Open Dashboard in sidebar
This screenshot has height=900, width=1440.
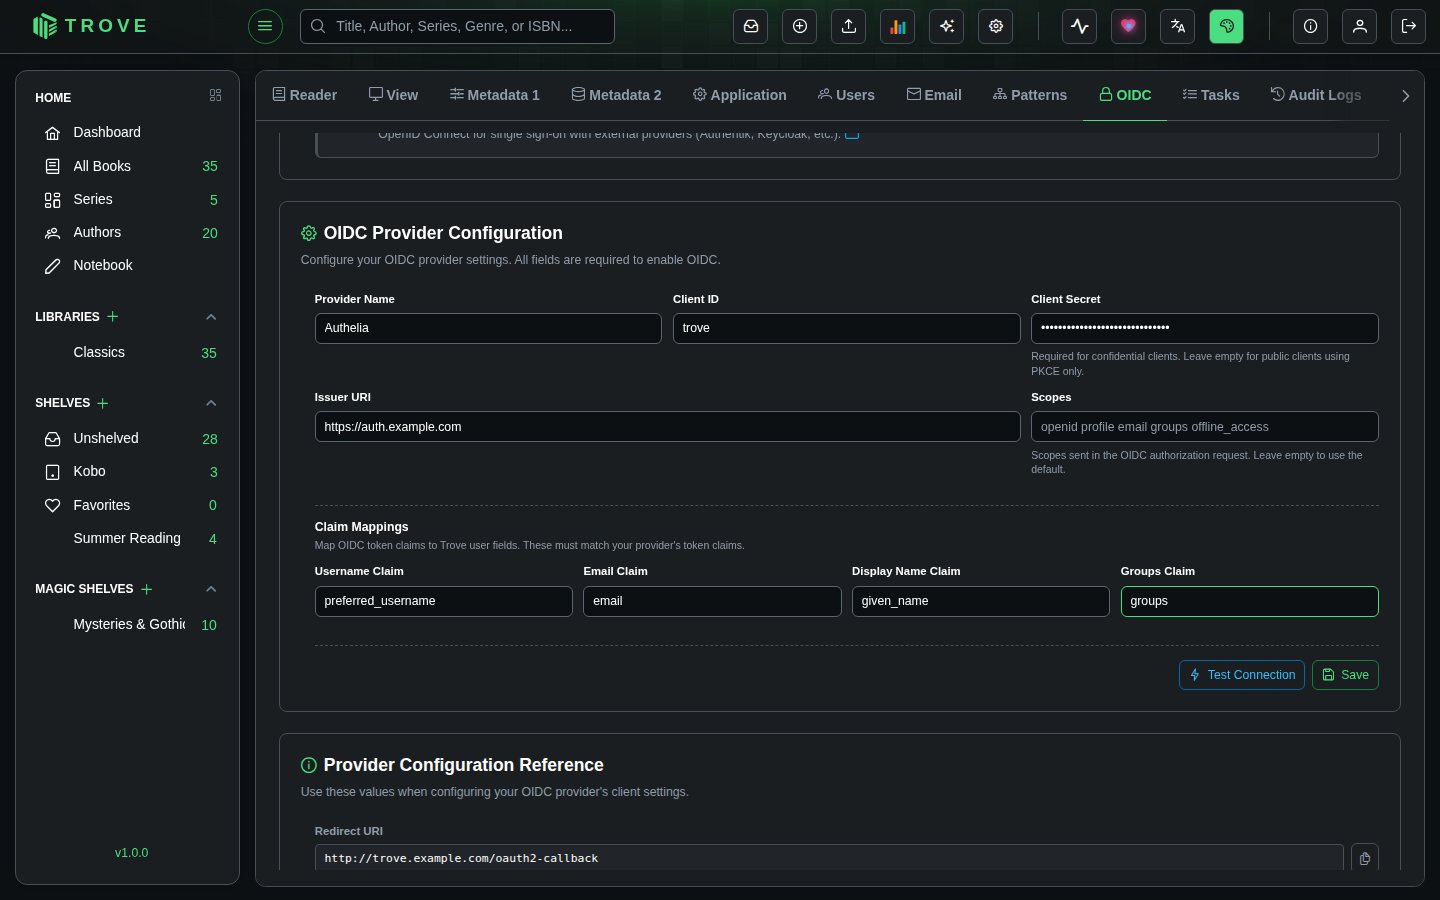tap(128, 132)
